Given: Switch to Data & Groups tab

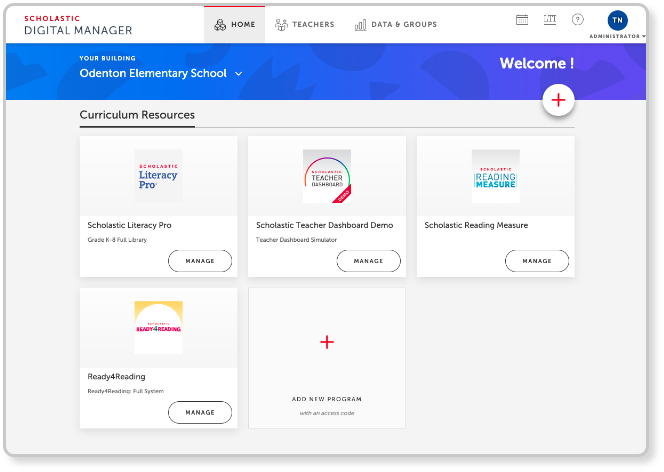Looking at the screenshot, I should [x=396, y=25].
